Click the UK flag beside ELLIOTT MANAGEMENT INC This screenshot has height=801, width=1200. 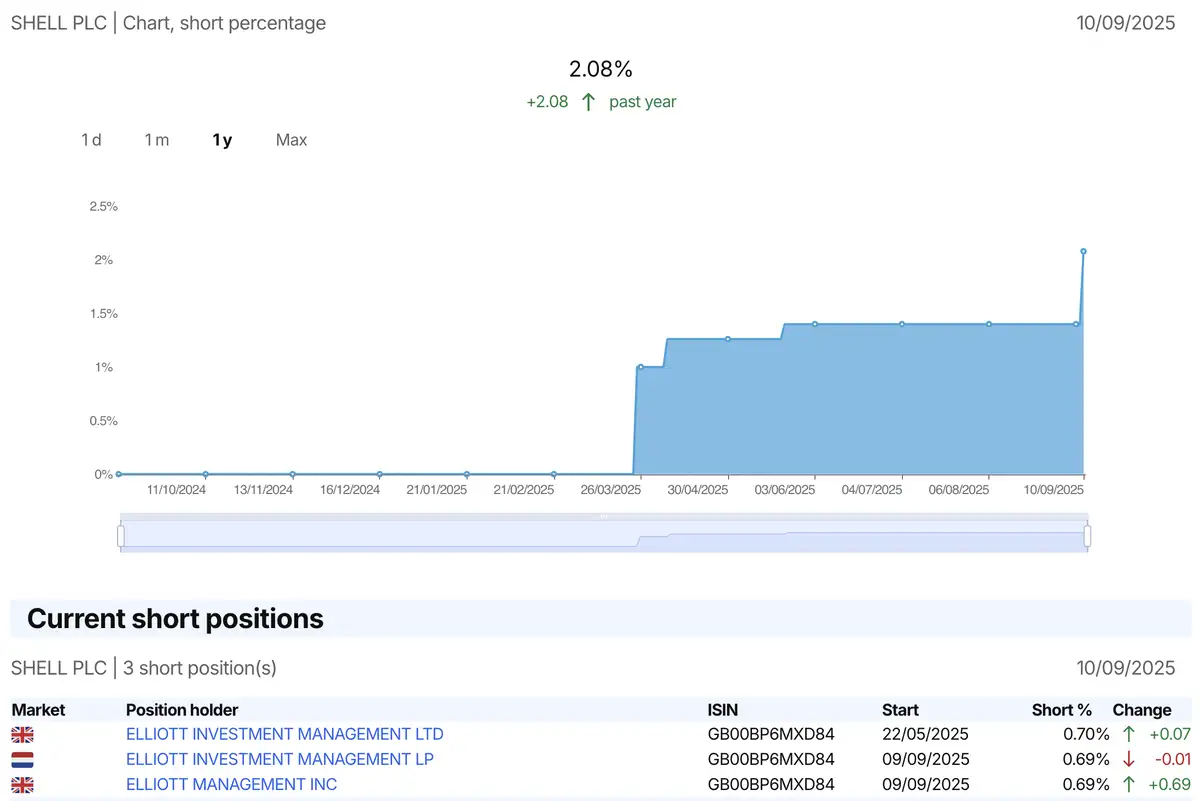click(x=22, y=786)
